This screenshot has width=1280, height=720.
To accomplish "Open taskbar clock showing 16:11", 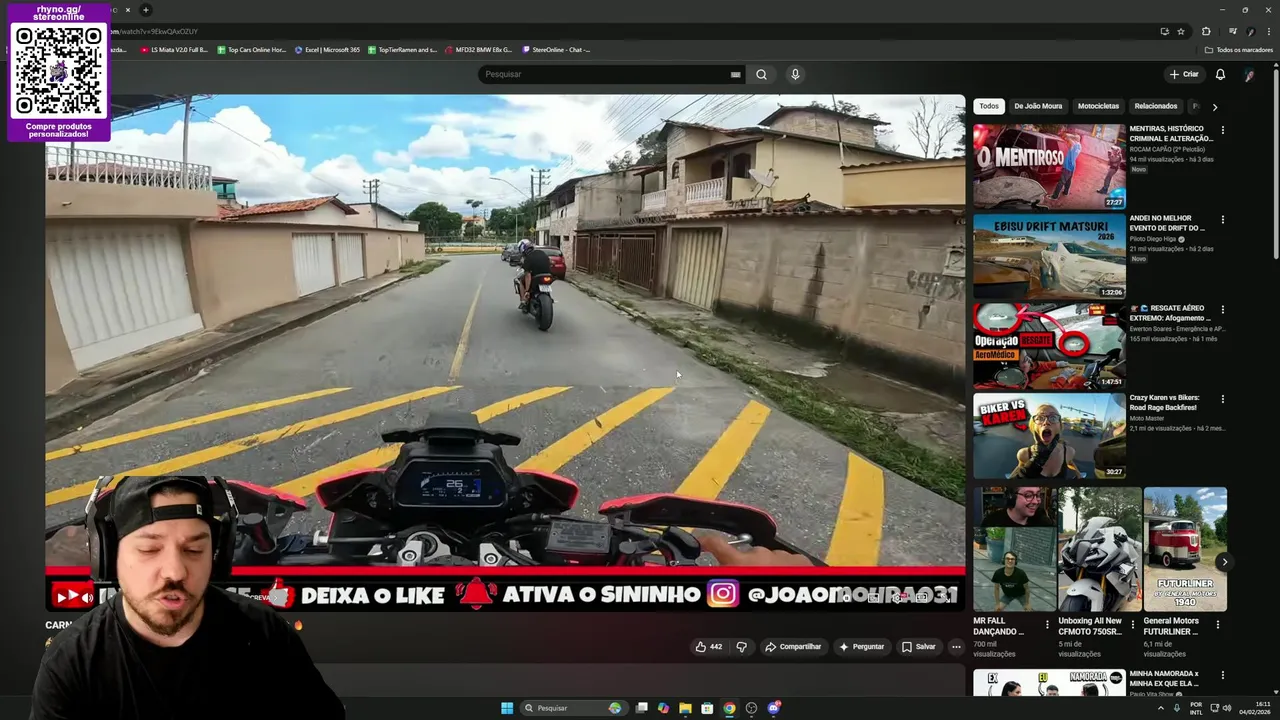I will 1254,708.
